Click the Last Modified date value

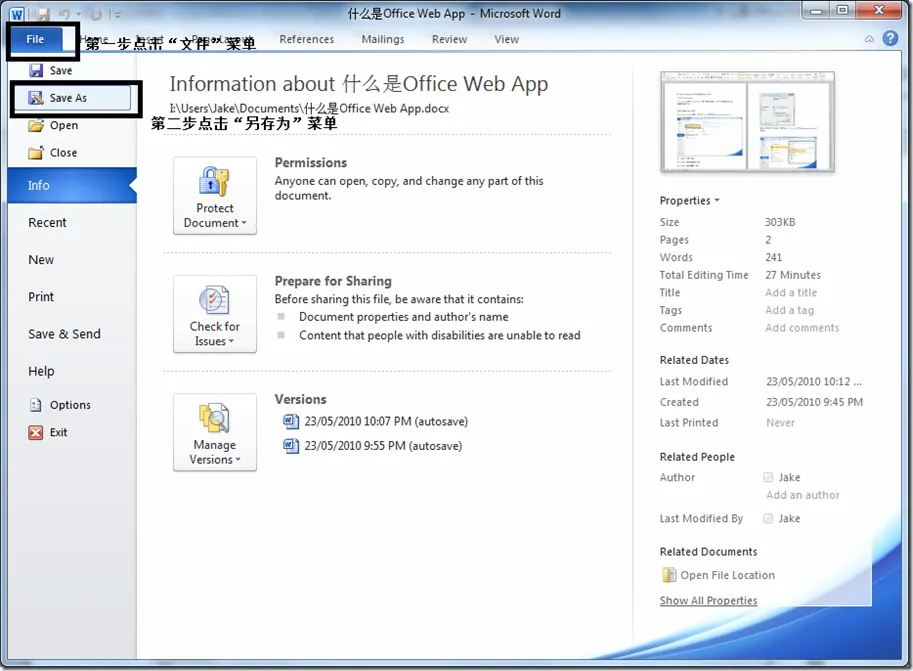[x=813, y=382]
